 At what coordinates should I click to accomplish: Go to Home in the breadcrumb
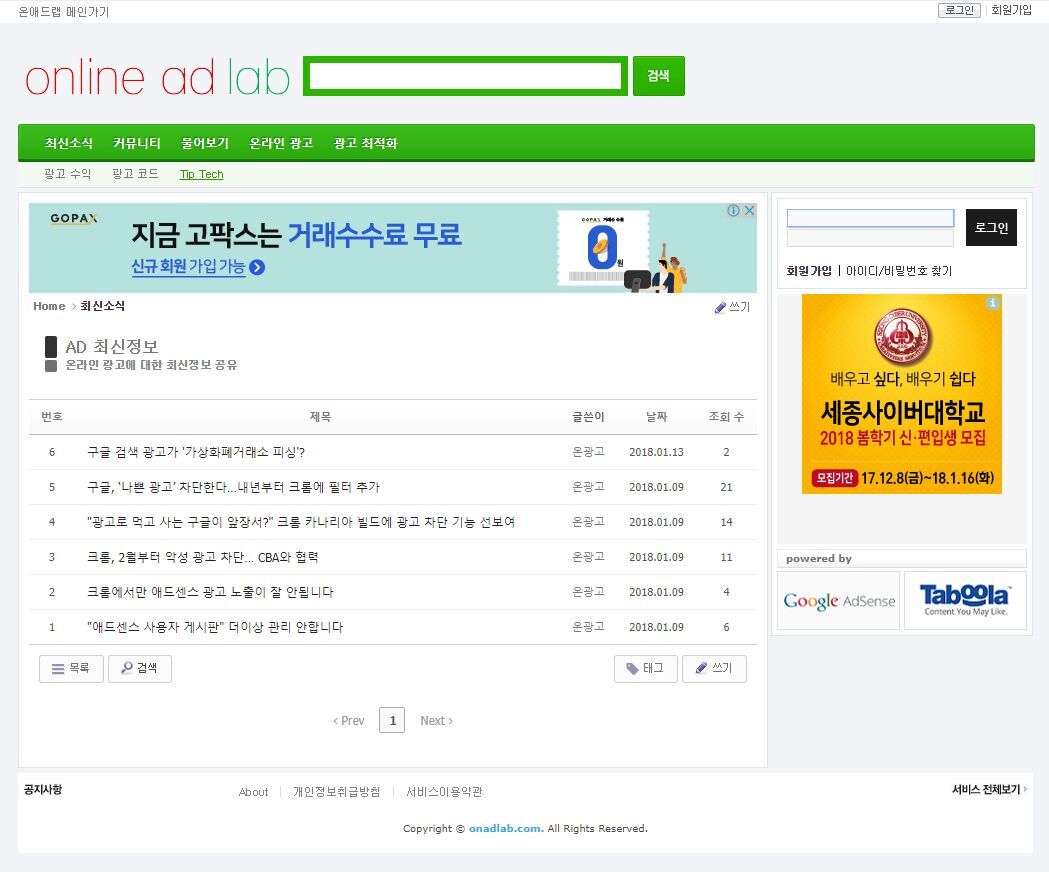pos(50,306)
